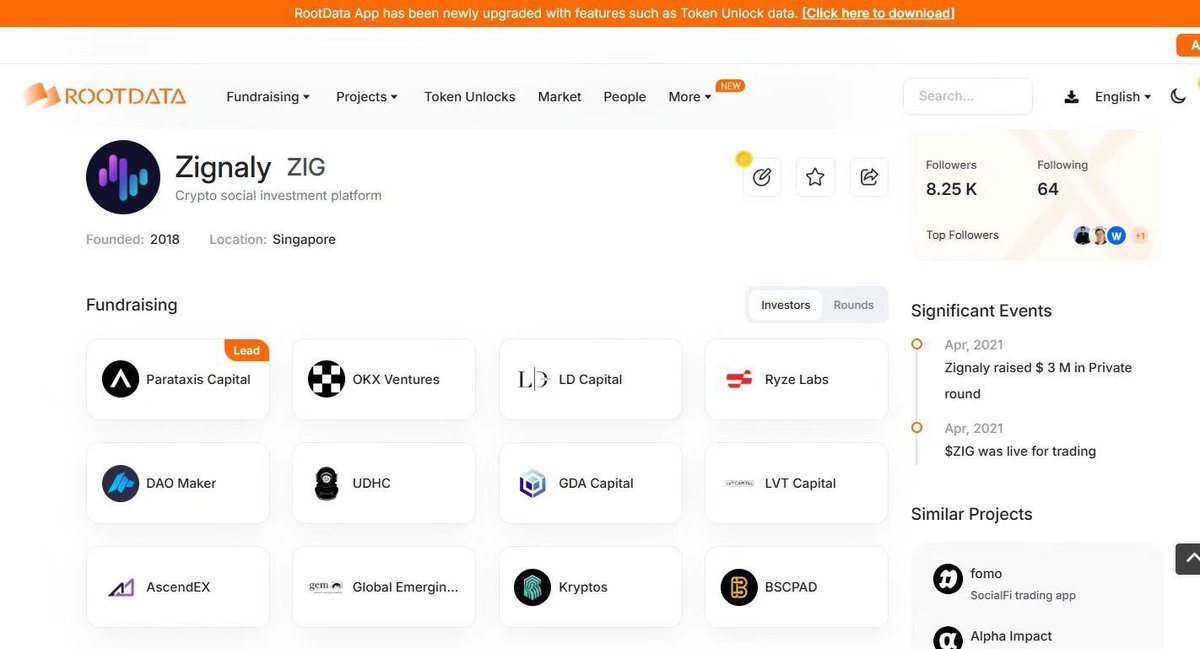Click the download app icon
The image size is (1200, 649).
[1071, 97]
